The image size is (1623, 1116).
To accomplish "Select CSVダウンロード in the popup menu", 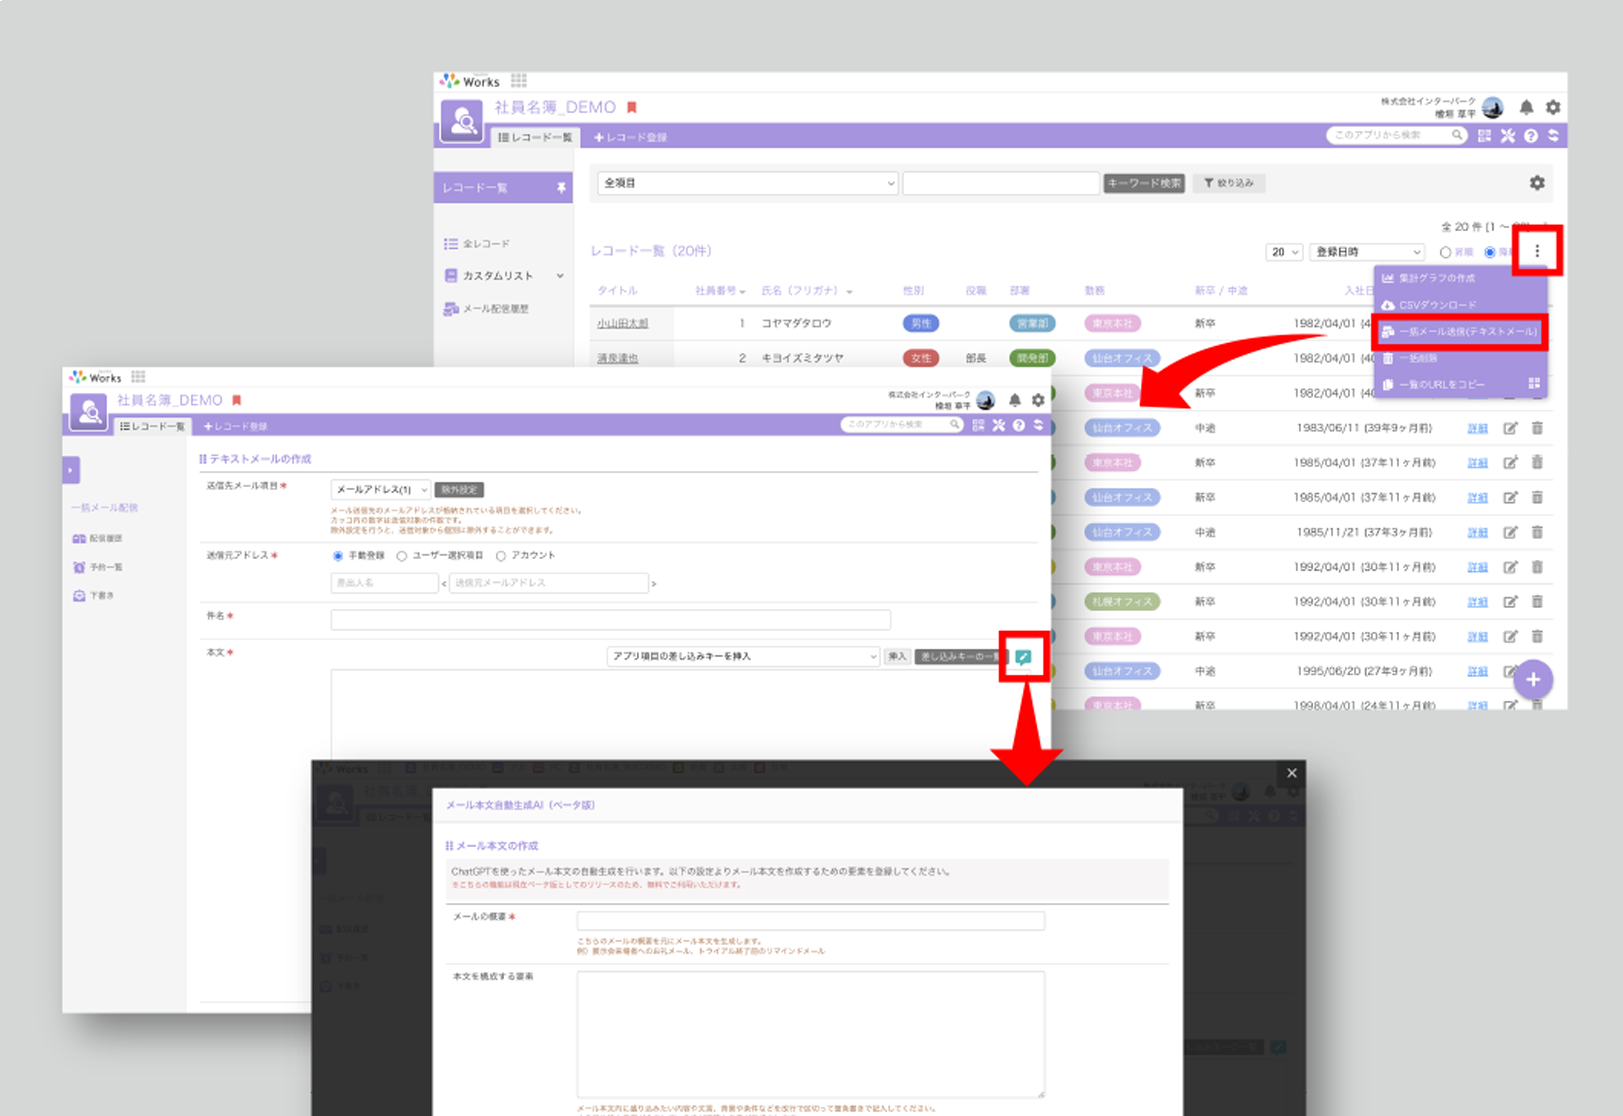I will point(1436,305).
